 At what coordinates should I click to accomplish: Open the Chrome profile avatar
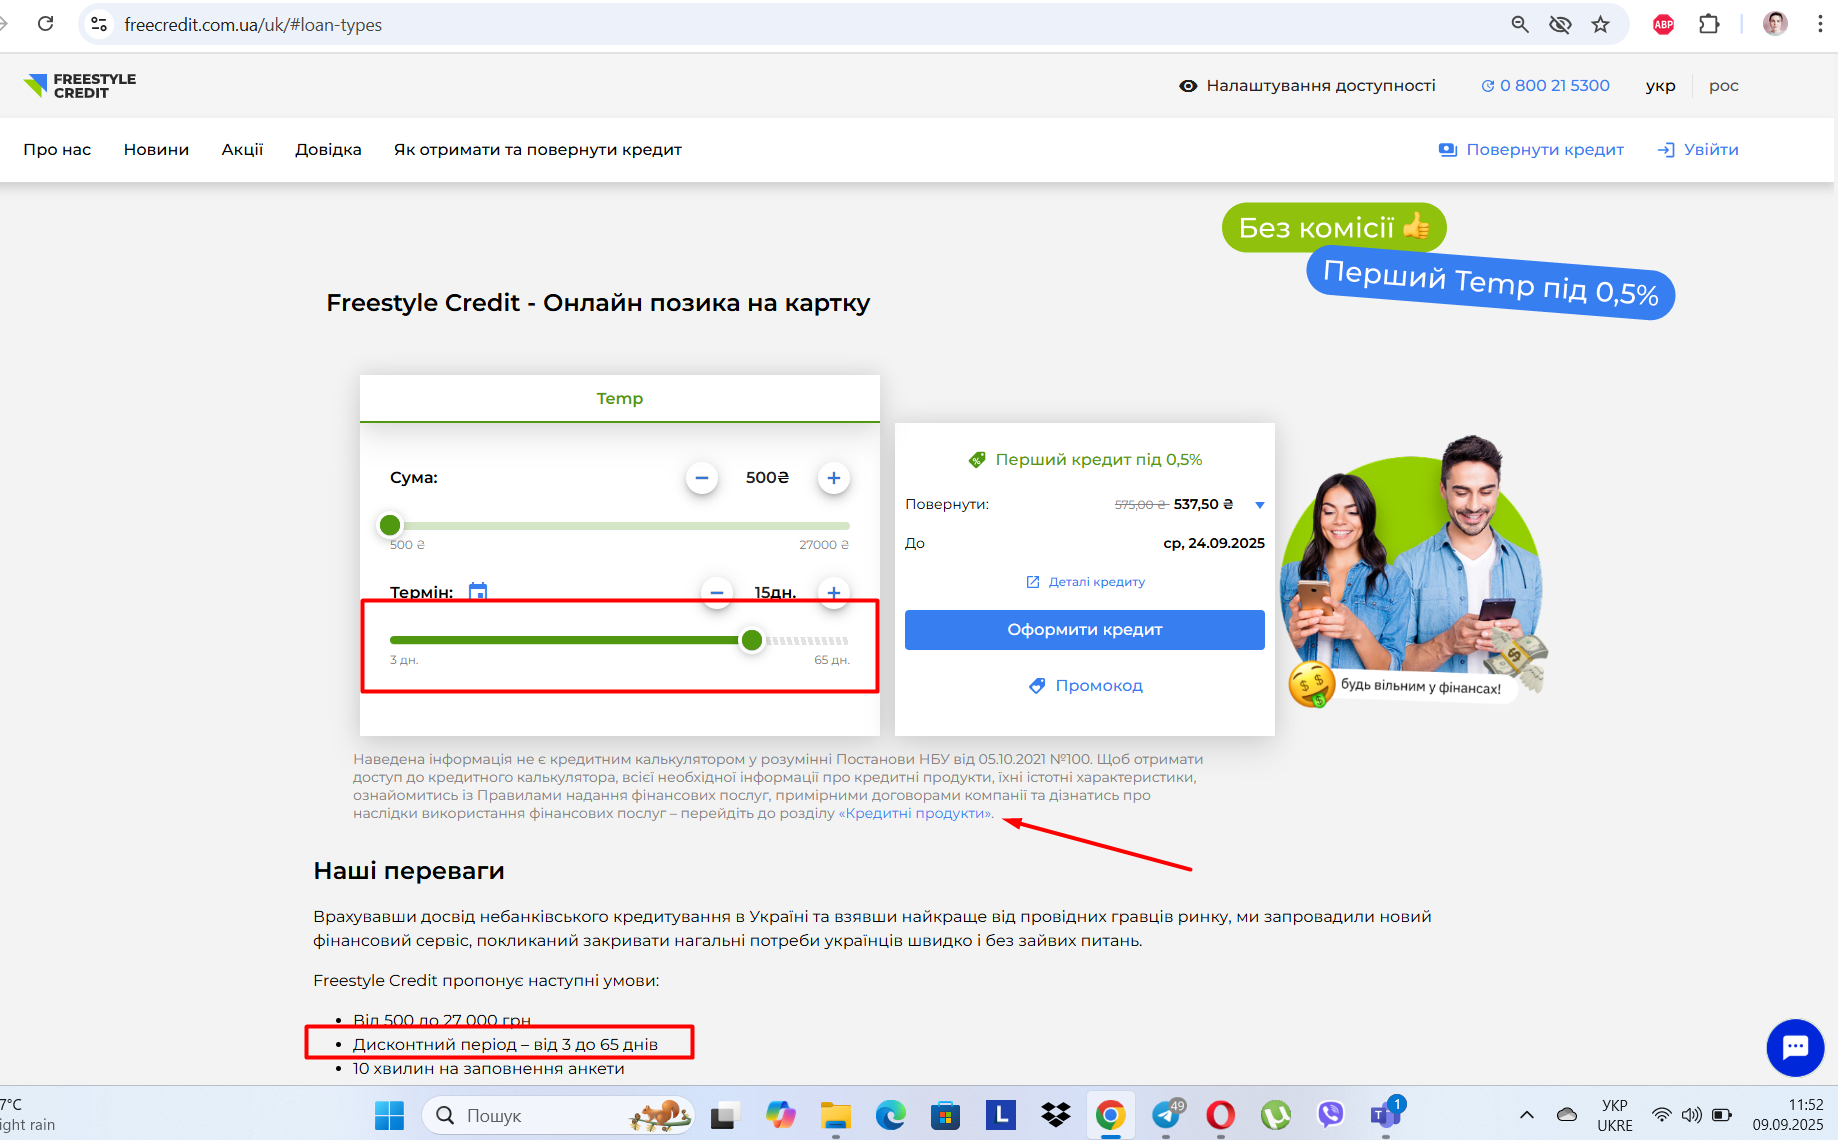pyautogui.click(x=1775, y=24)
